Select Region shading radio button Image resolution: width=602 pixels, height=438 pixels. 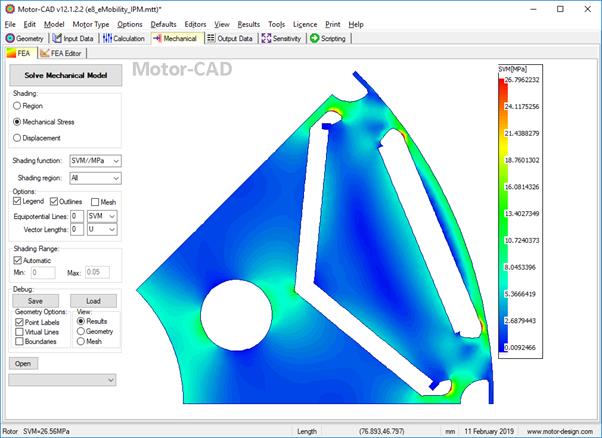(x=17, y=106)
